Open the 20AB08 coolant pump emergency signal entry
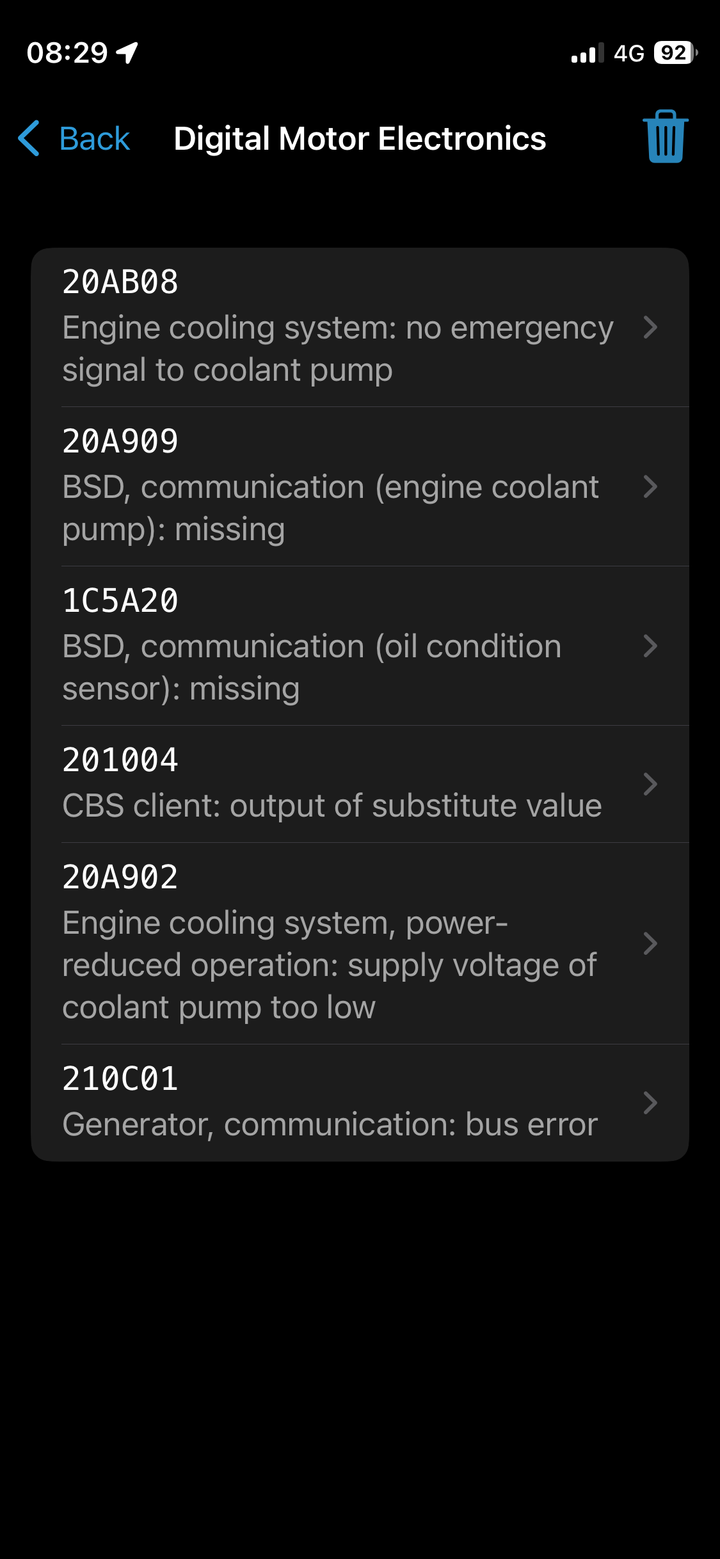720x1559 pixels. tap(337, 348)
